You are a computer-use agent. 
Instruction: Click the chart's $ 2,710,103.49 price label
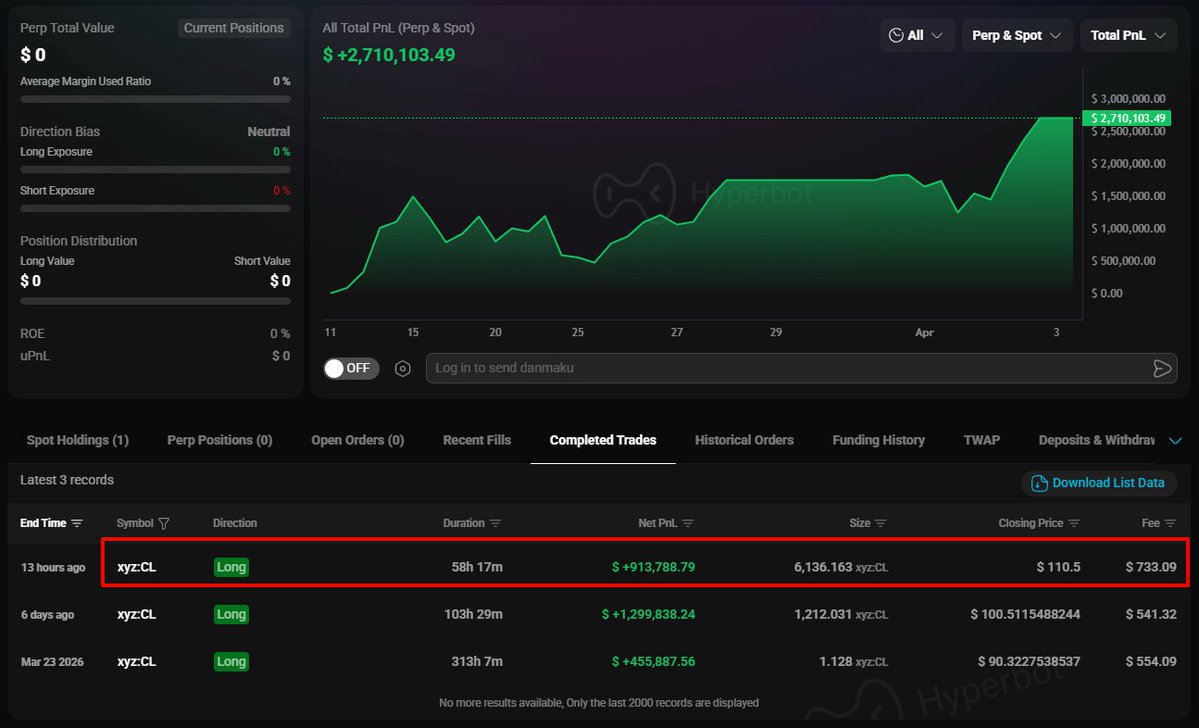tap(1127, 118)
